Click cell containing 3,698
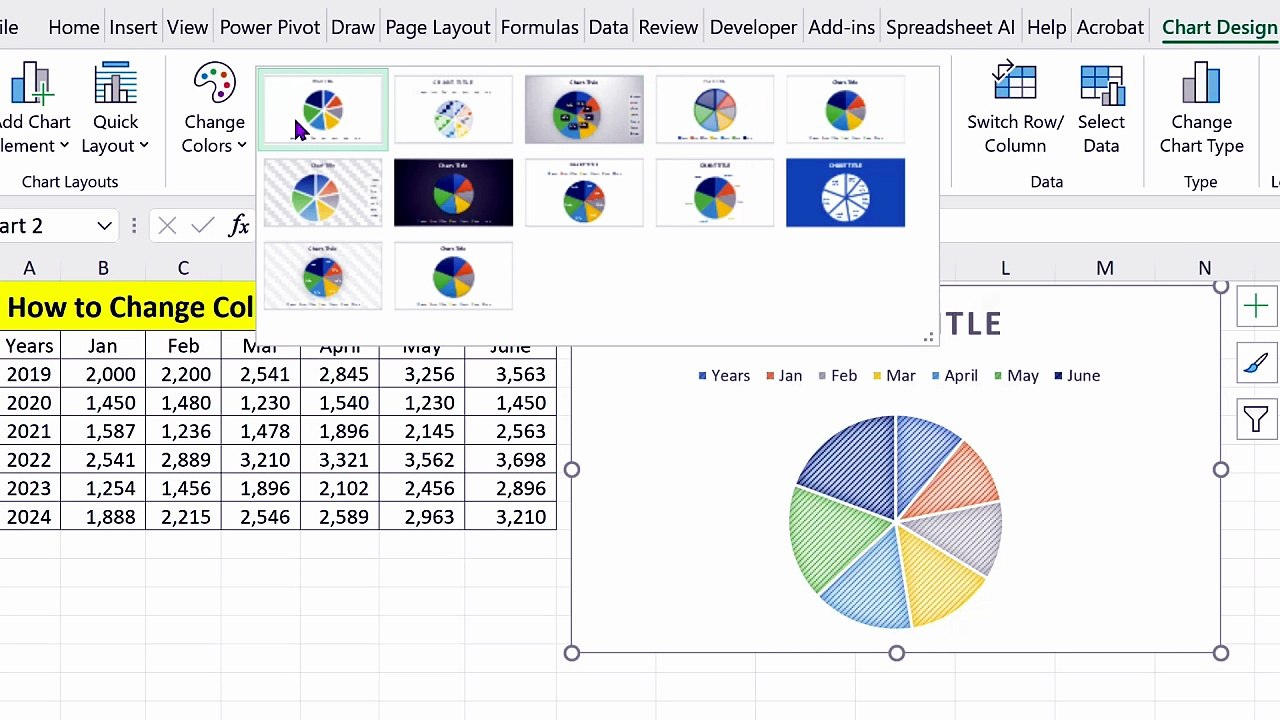This screenshot has width=1280, height=720. 512,460
